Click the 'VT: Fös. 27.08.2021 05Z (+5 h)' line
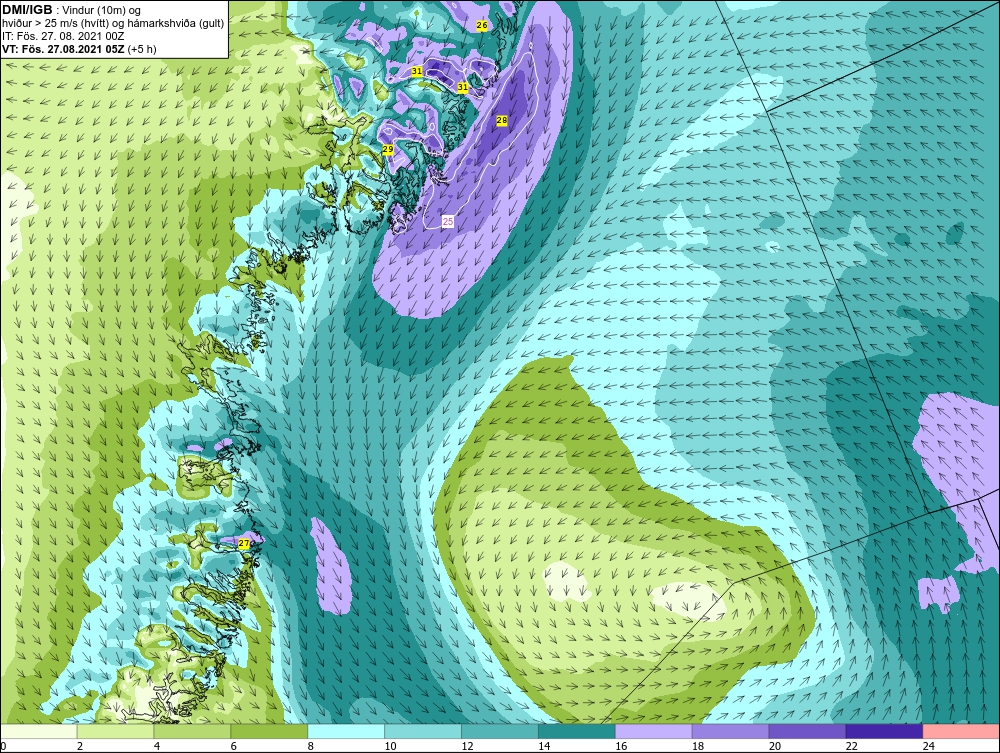Screen dimensions: 1000x753 [x=79, y=49]
